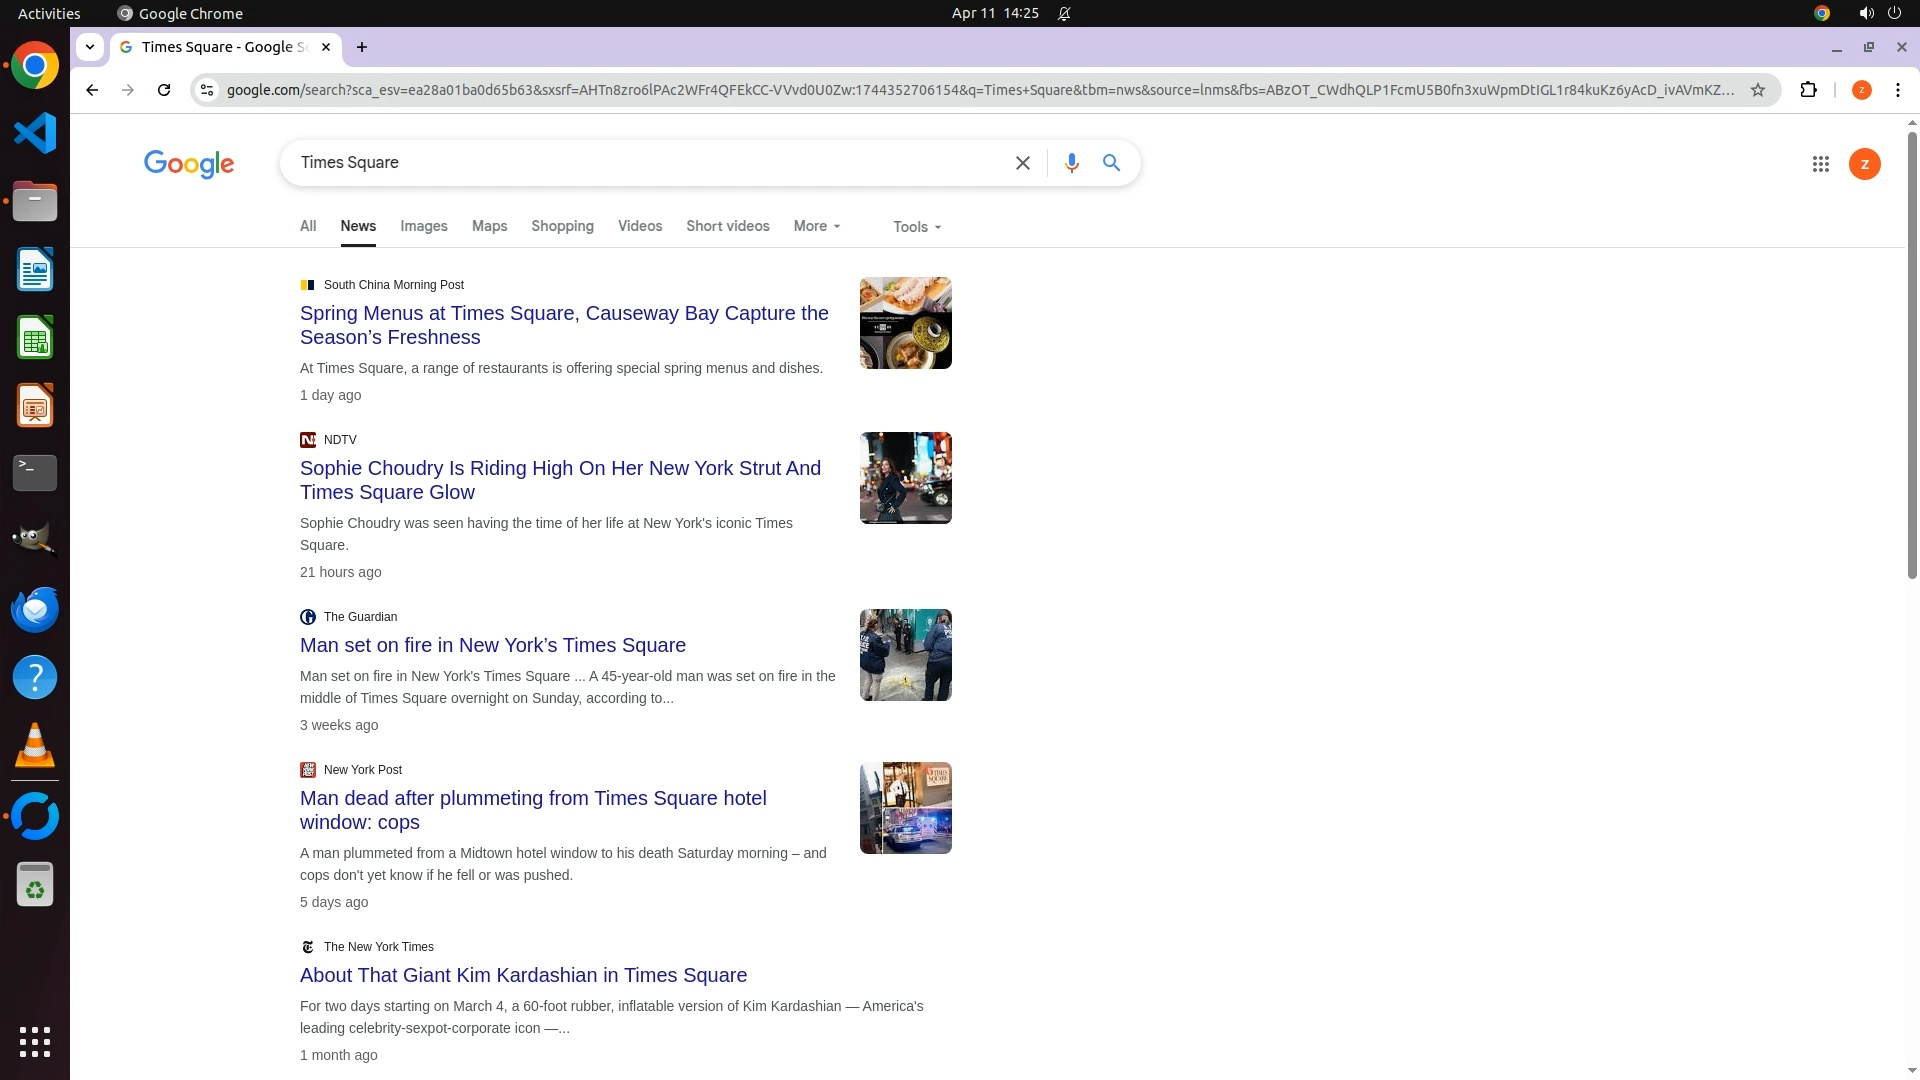Click the voice search microphone icon
The height and width of the screenshot is (1080, 1920).
(x=1071, y=163)
